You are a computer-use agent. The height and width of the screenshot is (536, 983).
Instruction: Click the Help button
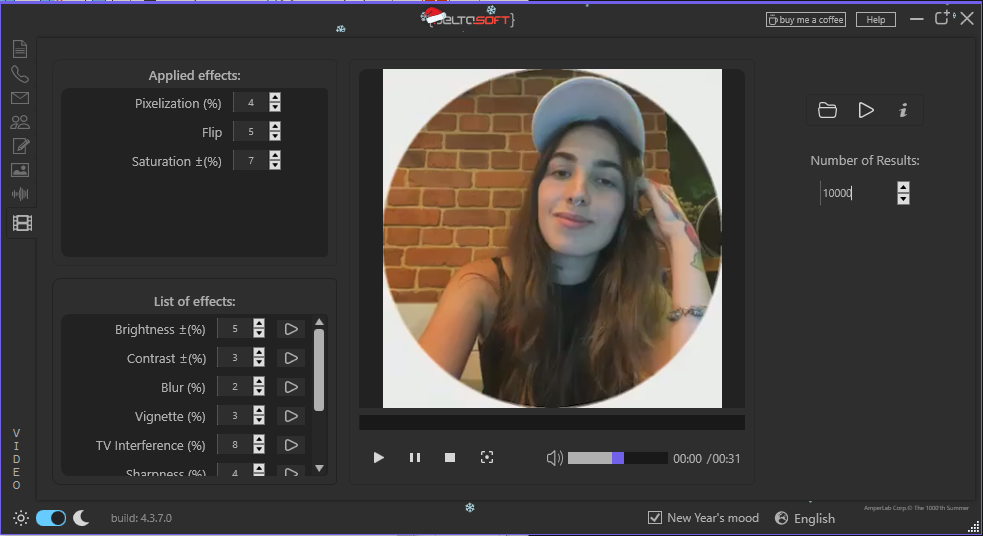(x=875, y=19)
